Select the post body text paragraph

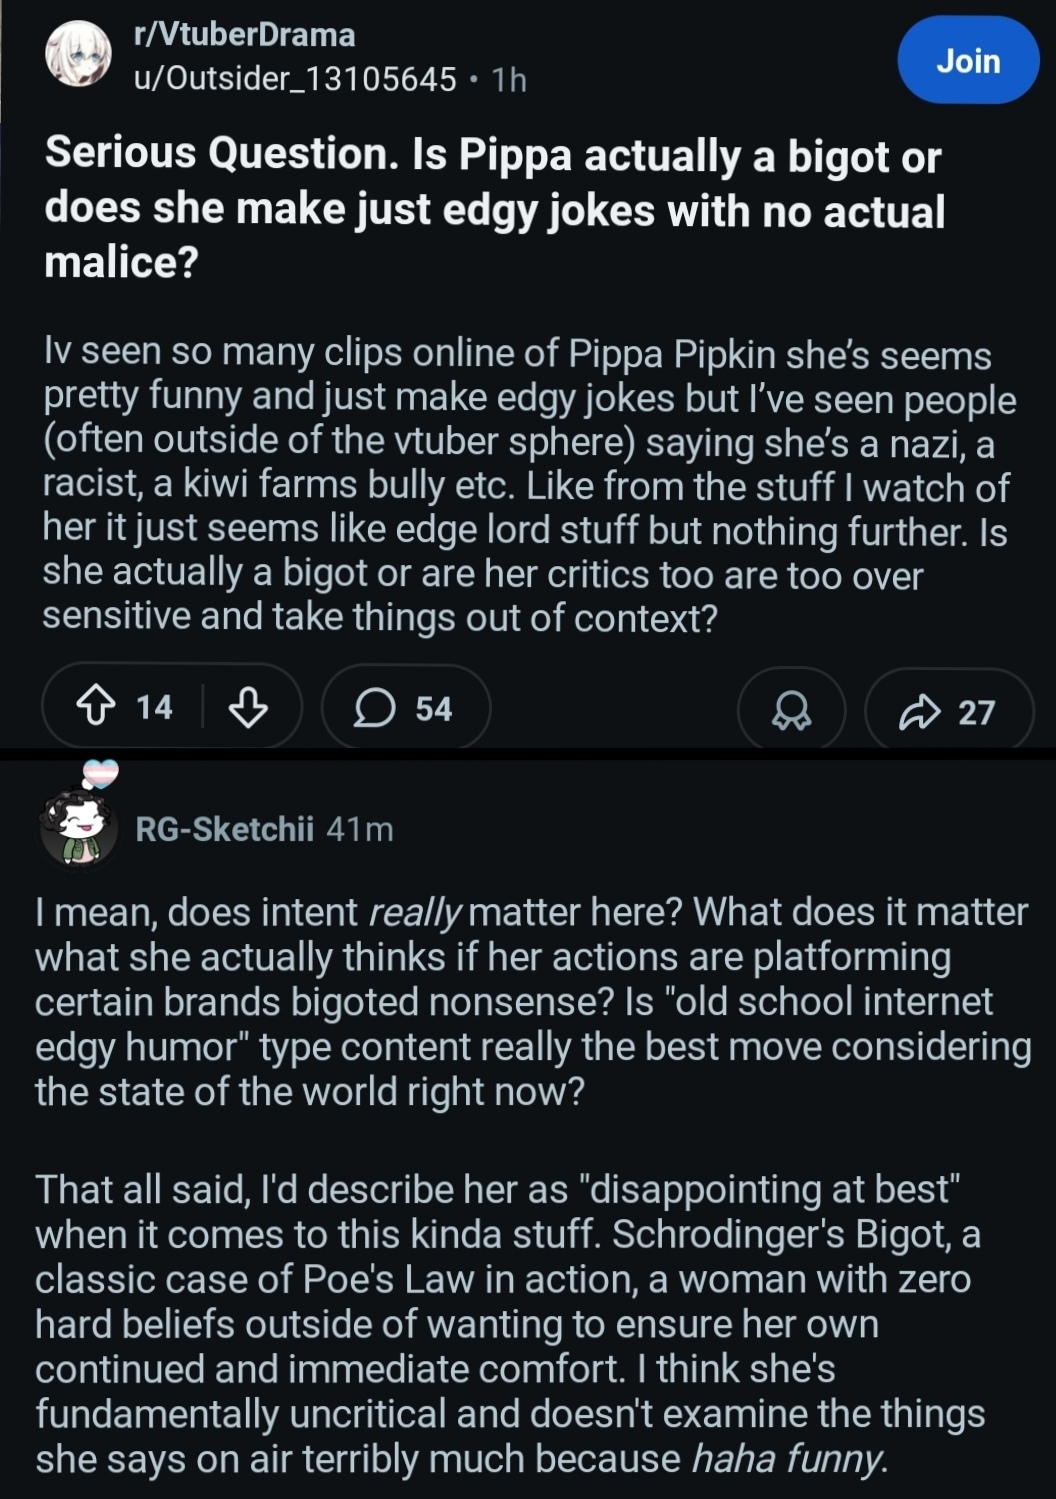point(529,486)
